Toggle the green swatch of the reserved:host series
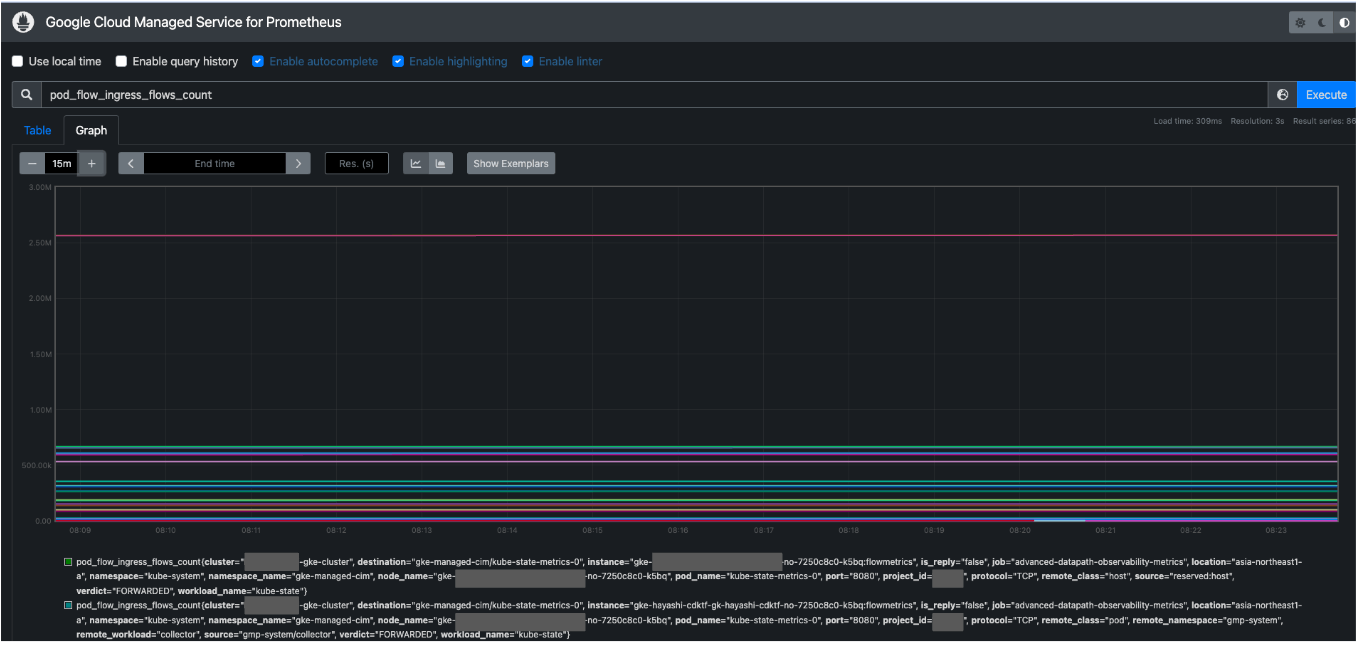The image size is (1360, 645). click(x=68, y=562)
